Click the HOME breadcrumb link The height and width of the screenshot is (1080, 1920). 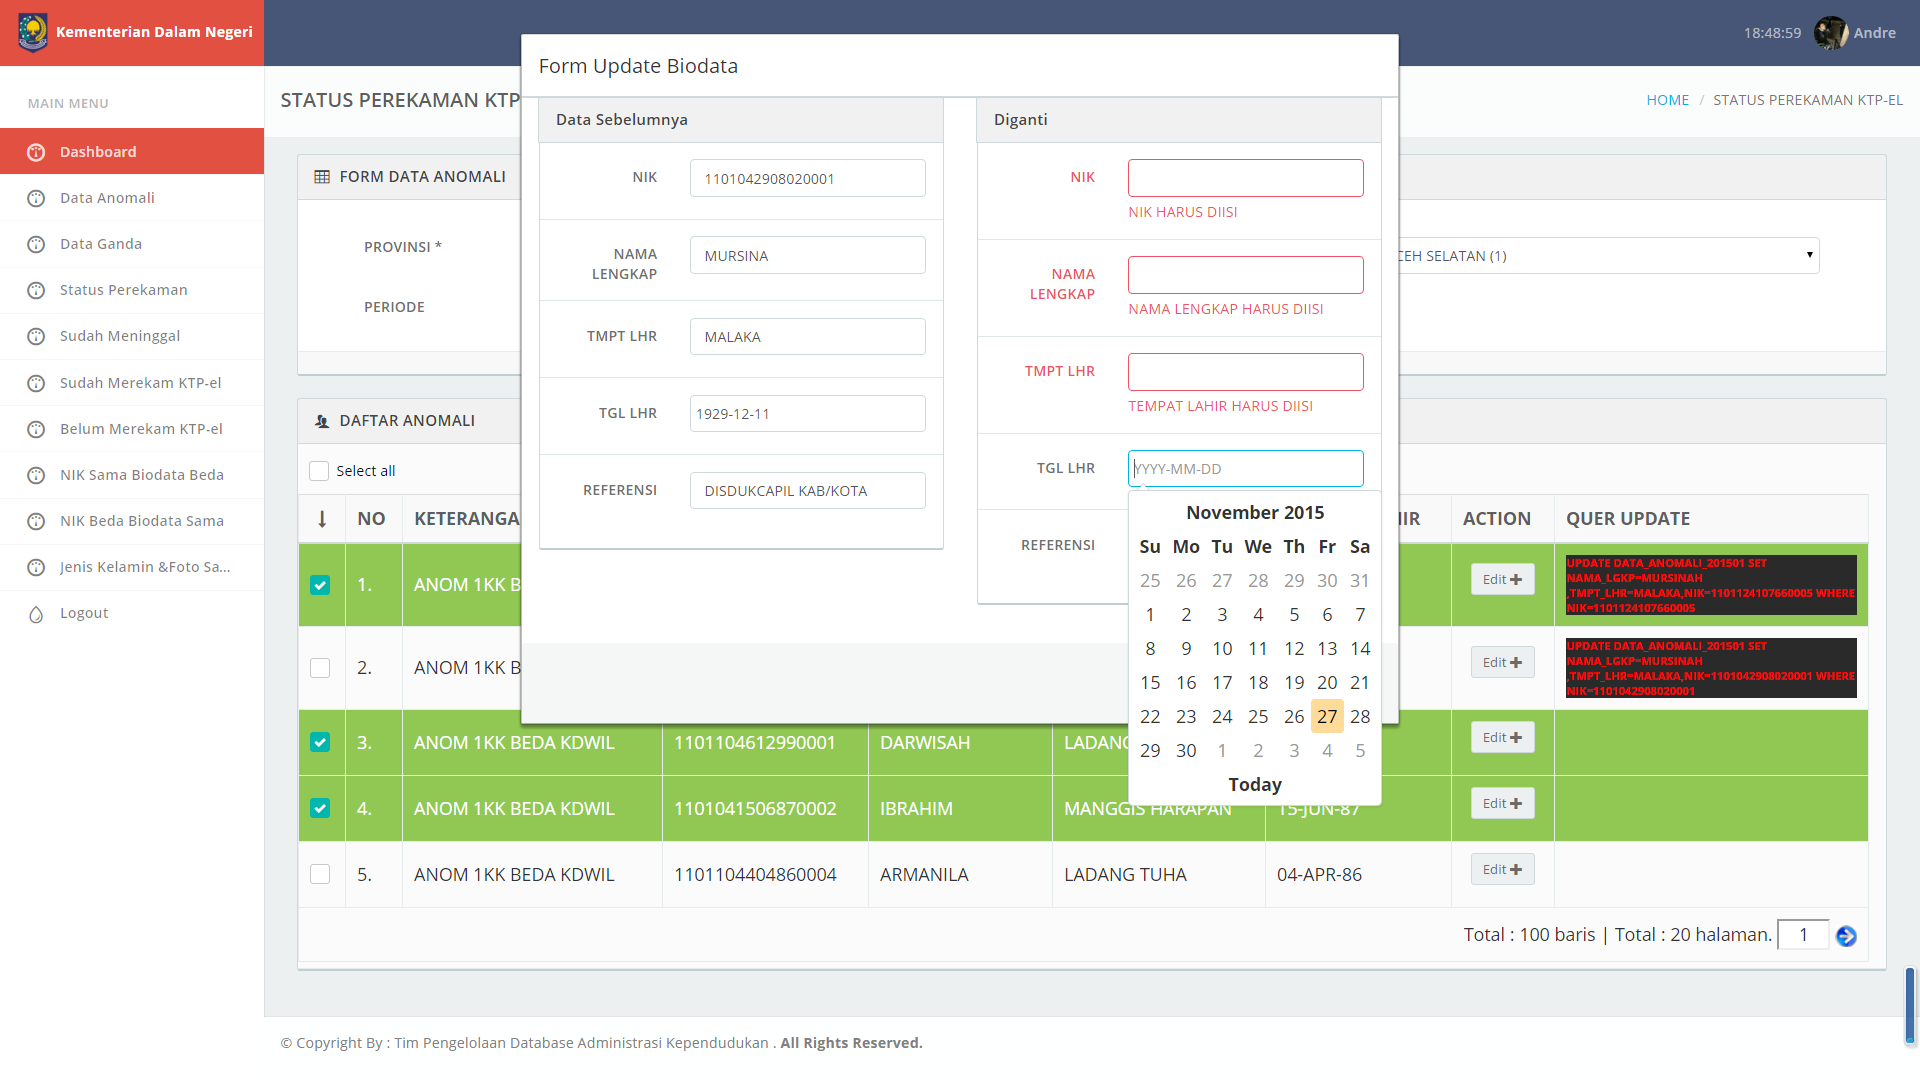tap(1667, 100)
